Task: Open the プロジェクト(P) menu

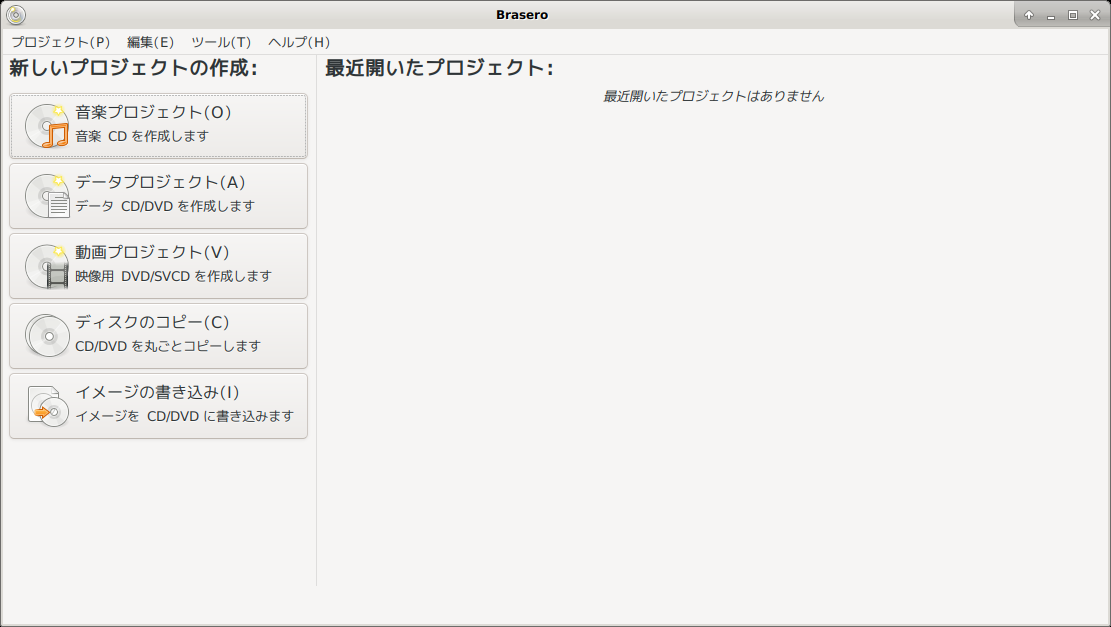Action: (61, 43)
